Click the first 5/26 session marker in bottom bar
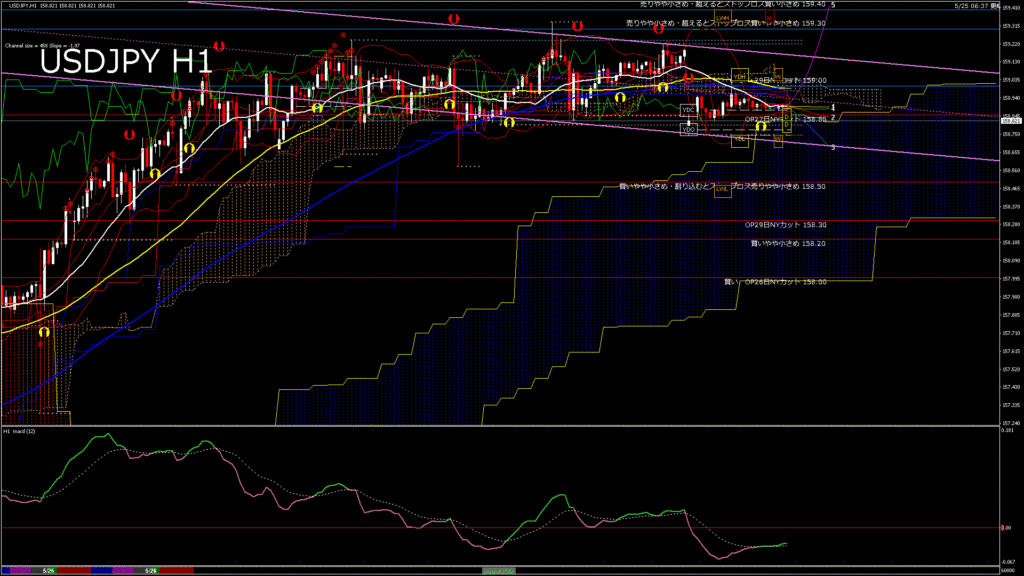Screen dimensions: 1024x576 (48, 571)
